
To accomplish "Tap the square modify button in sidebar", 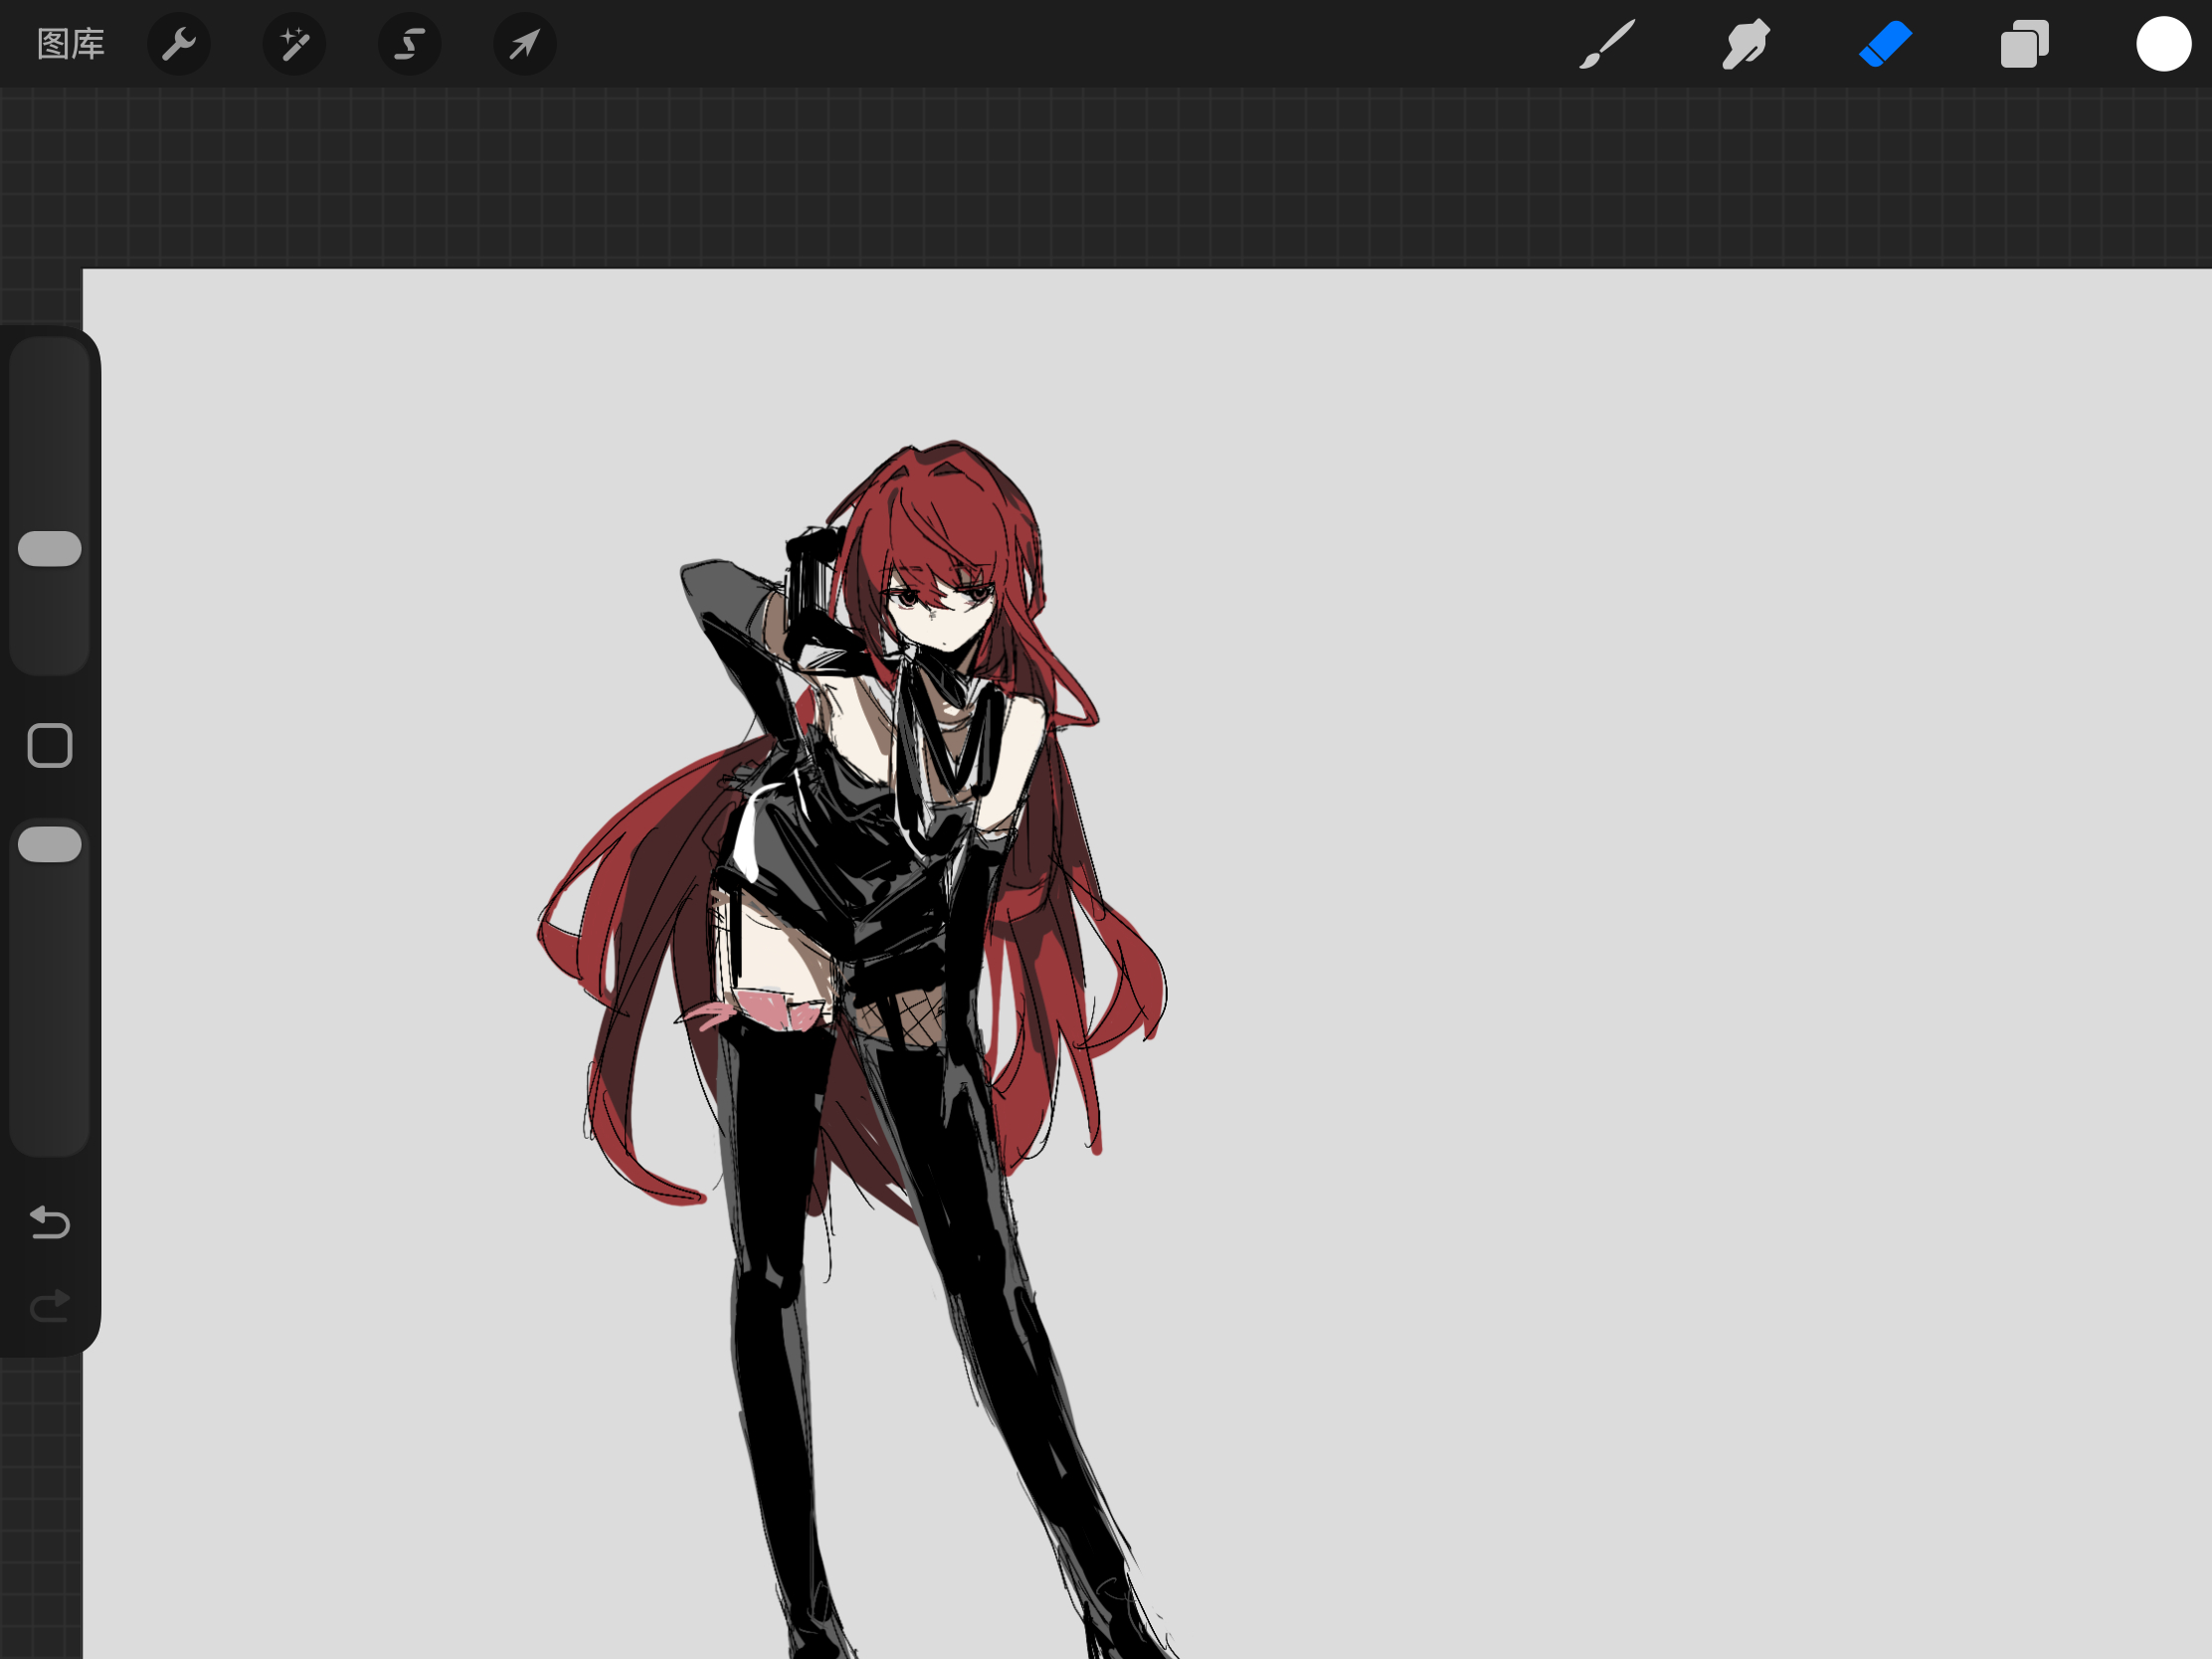I will [50, 746].
